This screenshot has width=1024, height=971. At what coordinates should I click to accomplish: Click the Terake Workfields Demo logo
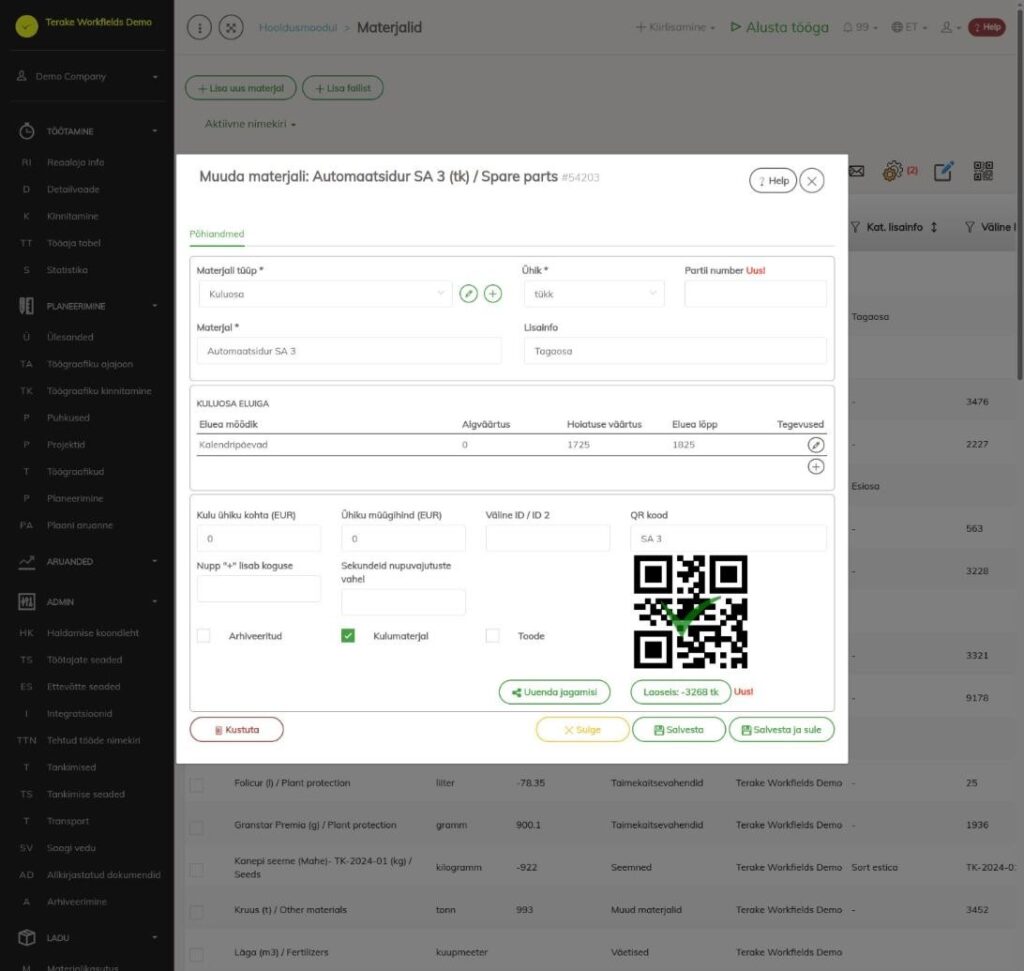27,26
